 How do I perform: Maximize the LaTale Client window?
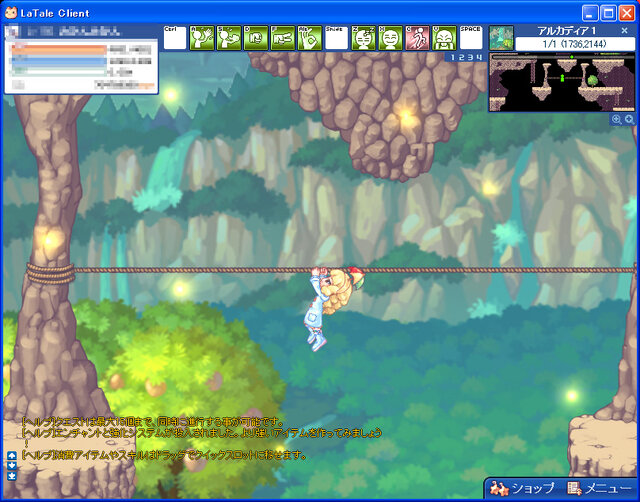(x=608, y=13)
